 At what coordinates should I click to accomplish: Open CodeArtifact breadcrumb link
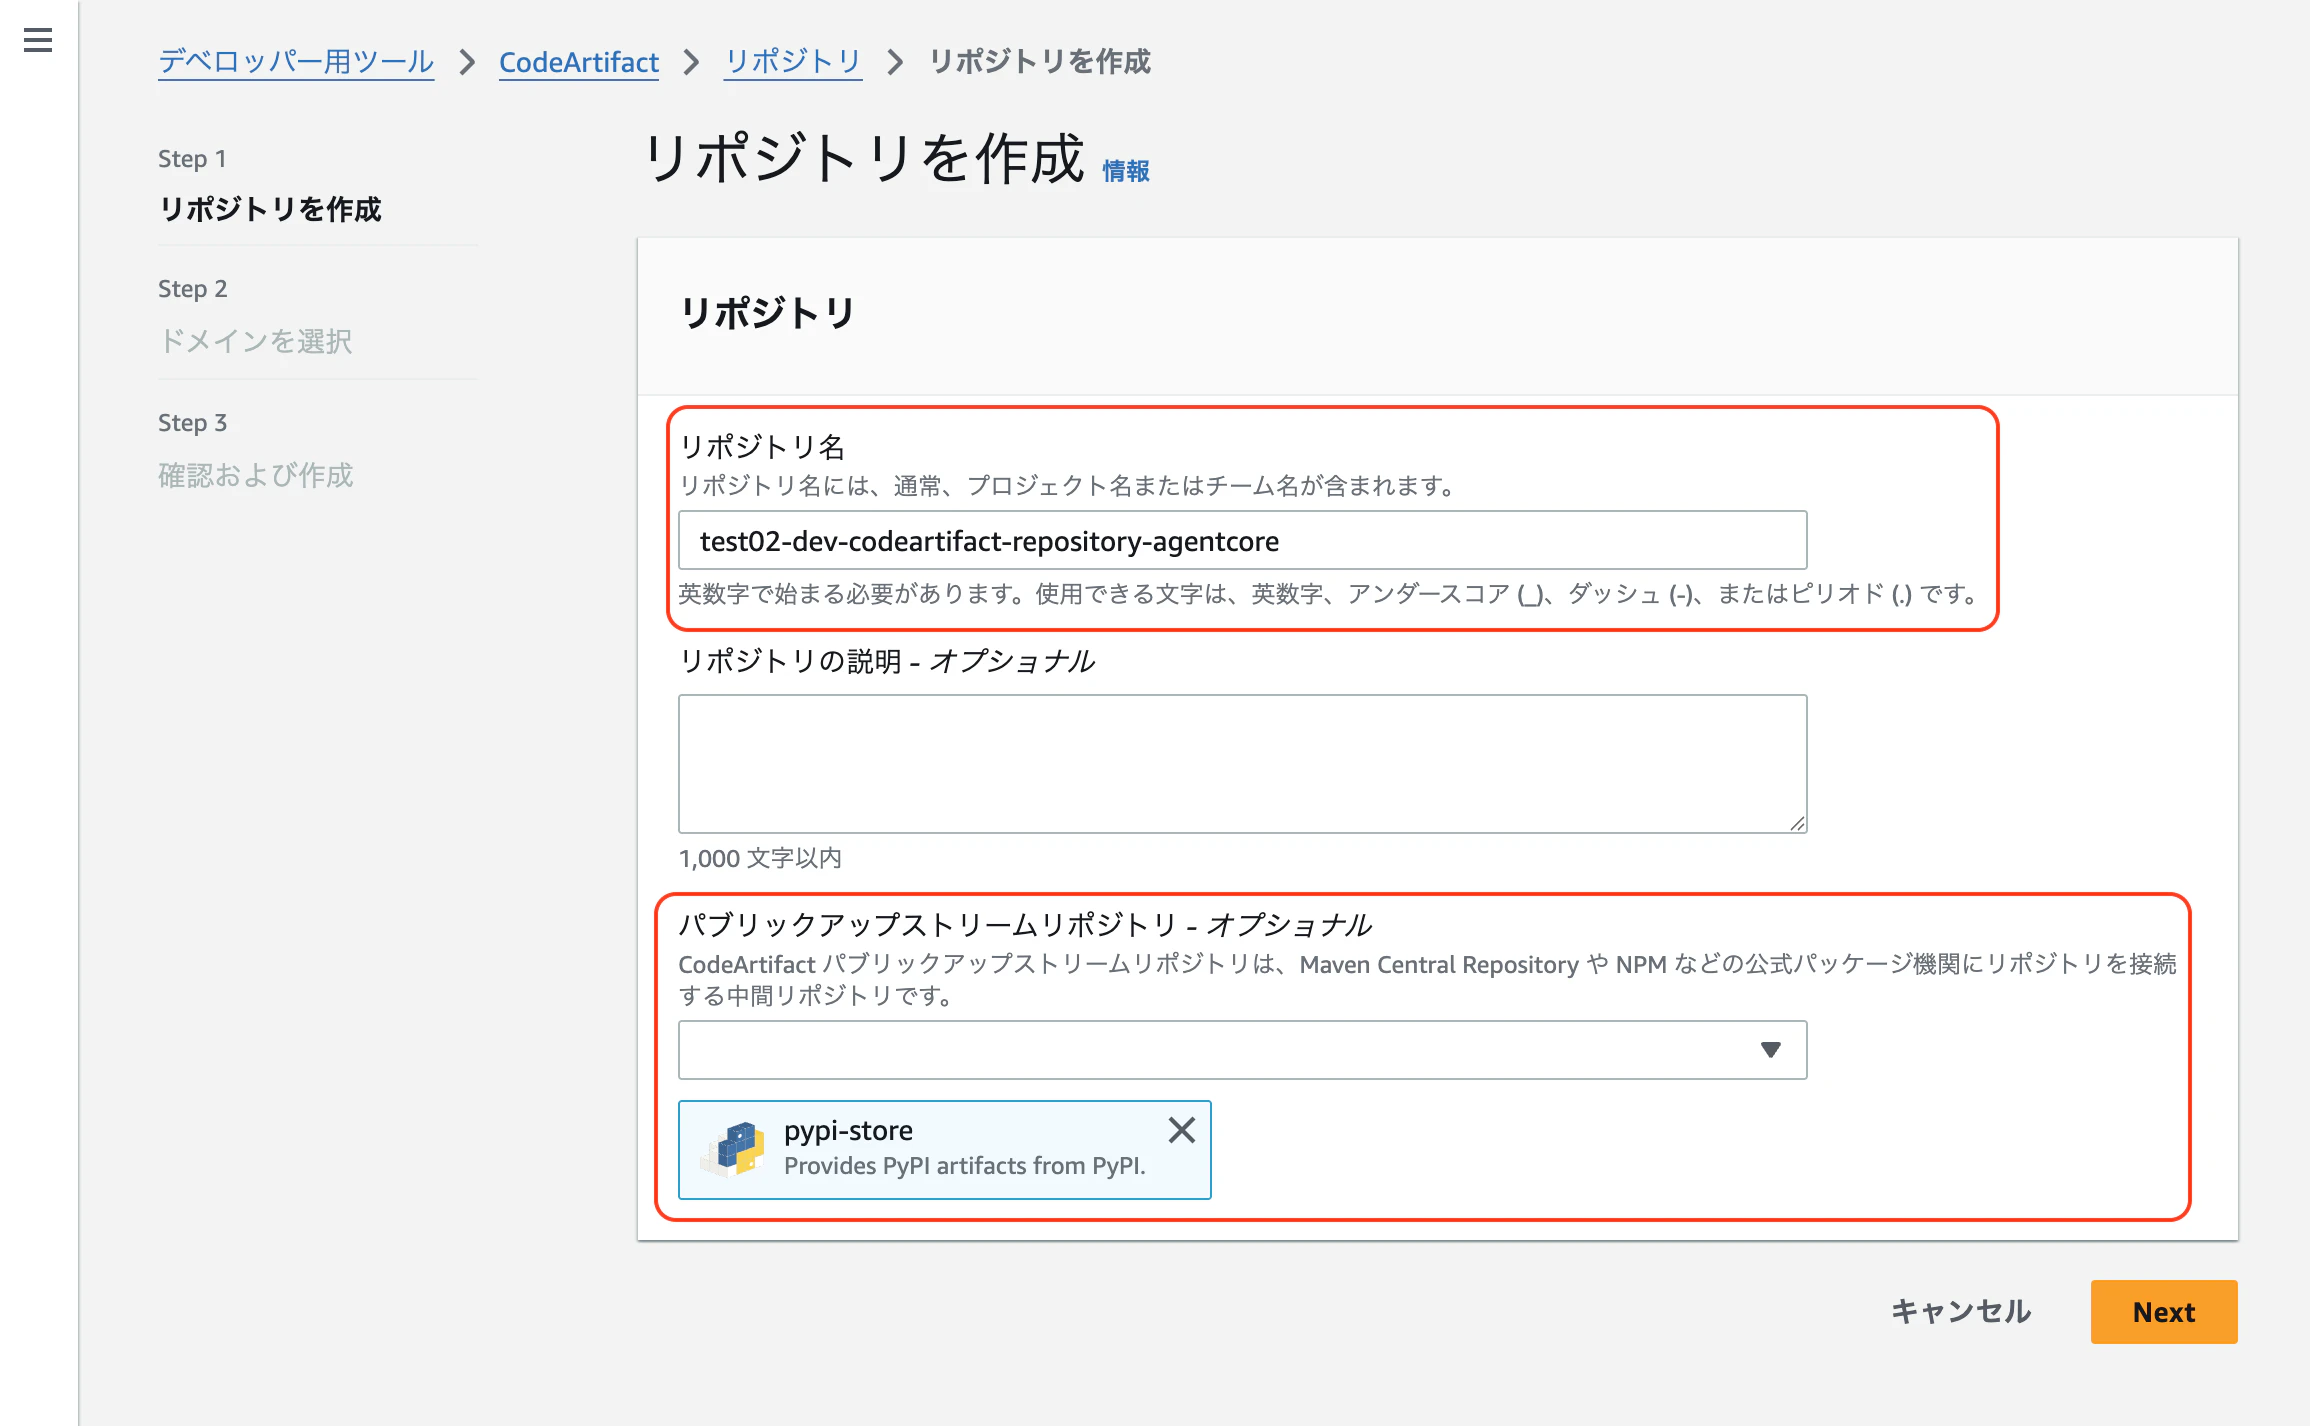coord(579,62)
